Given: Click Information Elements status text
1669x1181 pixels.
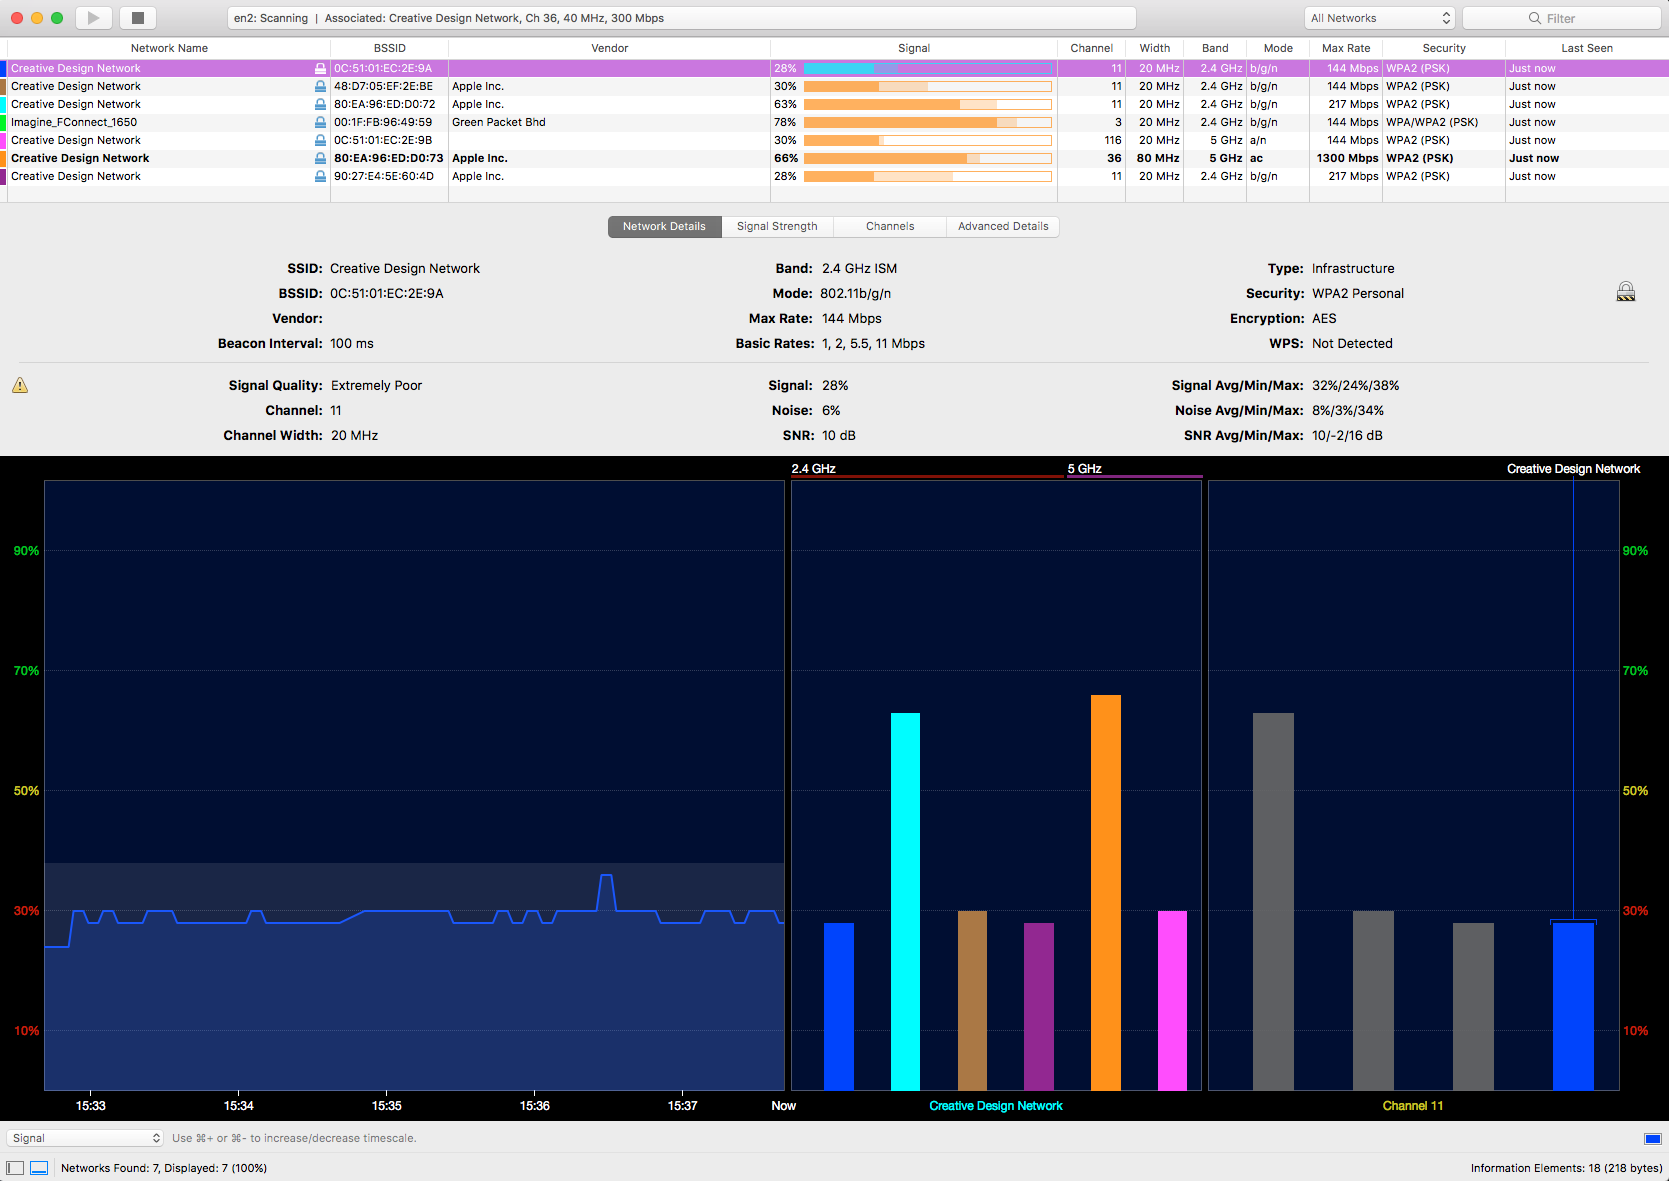Looking at the screenshot, I should click(1566, 1168).
